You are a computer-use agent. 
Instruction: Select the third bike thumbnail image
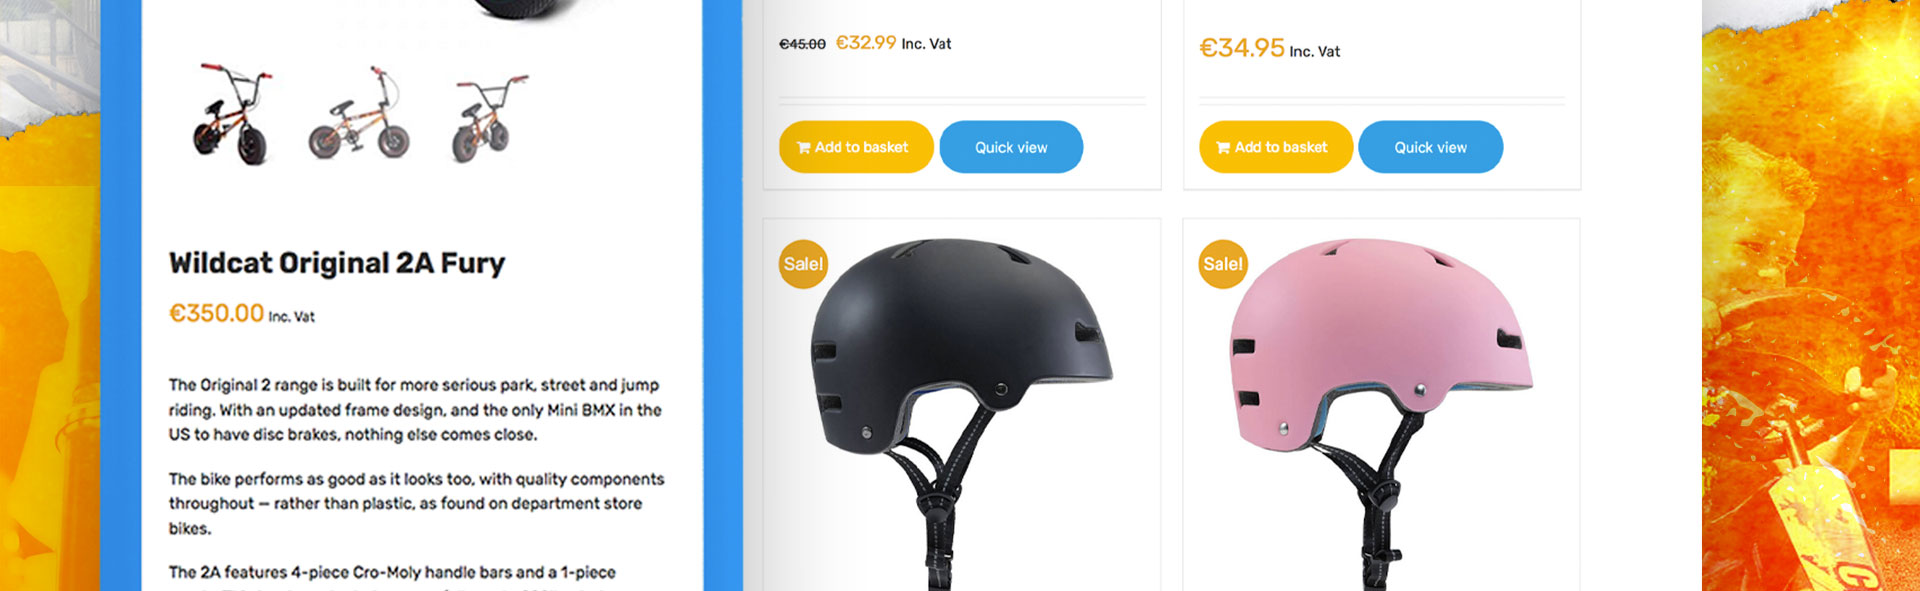click(488, 115)
